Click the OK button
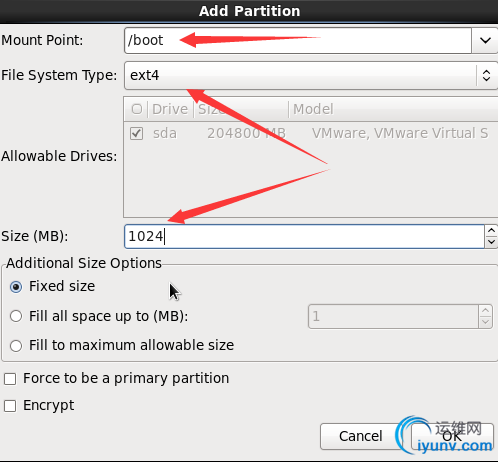 (x=452, y=436)
